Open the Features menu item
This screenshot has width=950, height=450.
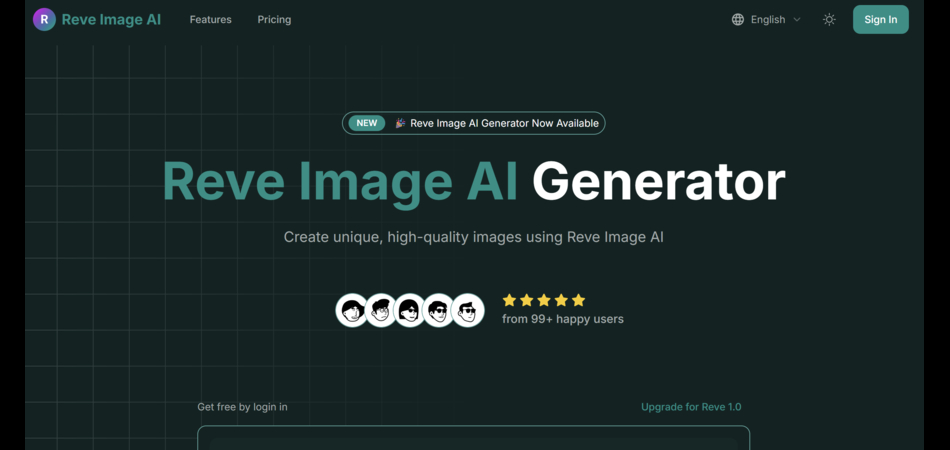210,19
